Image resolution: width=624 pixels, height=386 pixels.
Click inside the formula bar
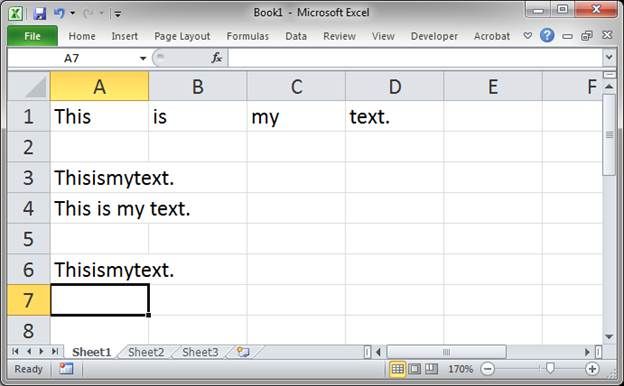click(x=415, y=58)
